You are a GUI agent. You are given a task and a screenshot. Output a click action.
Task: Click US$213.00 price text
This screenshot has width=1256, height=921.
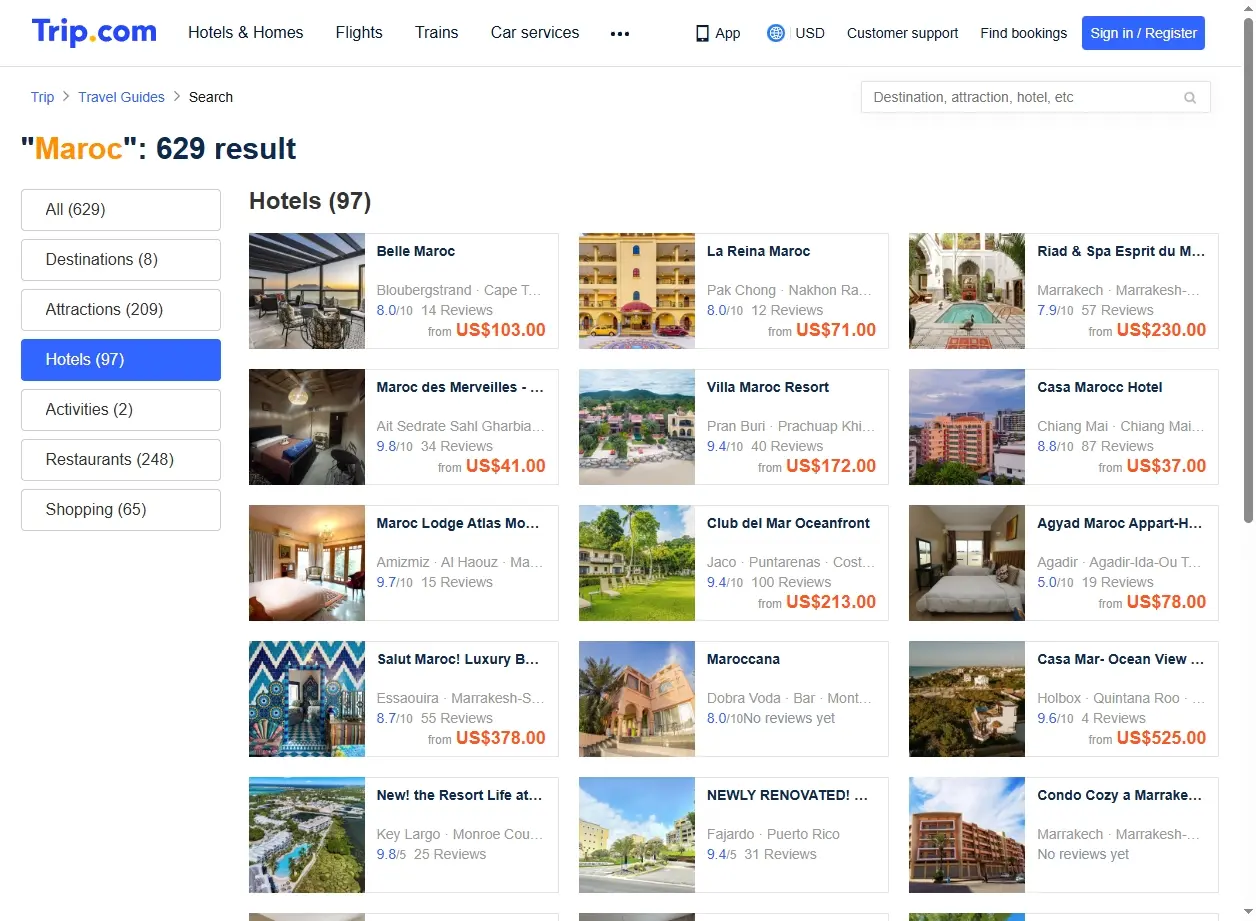(831, 602)
